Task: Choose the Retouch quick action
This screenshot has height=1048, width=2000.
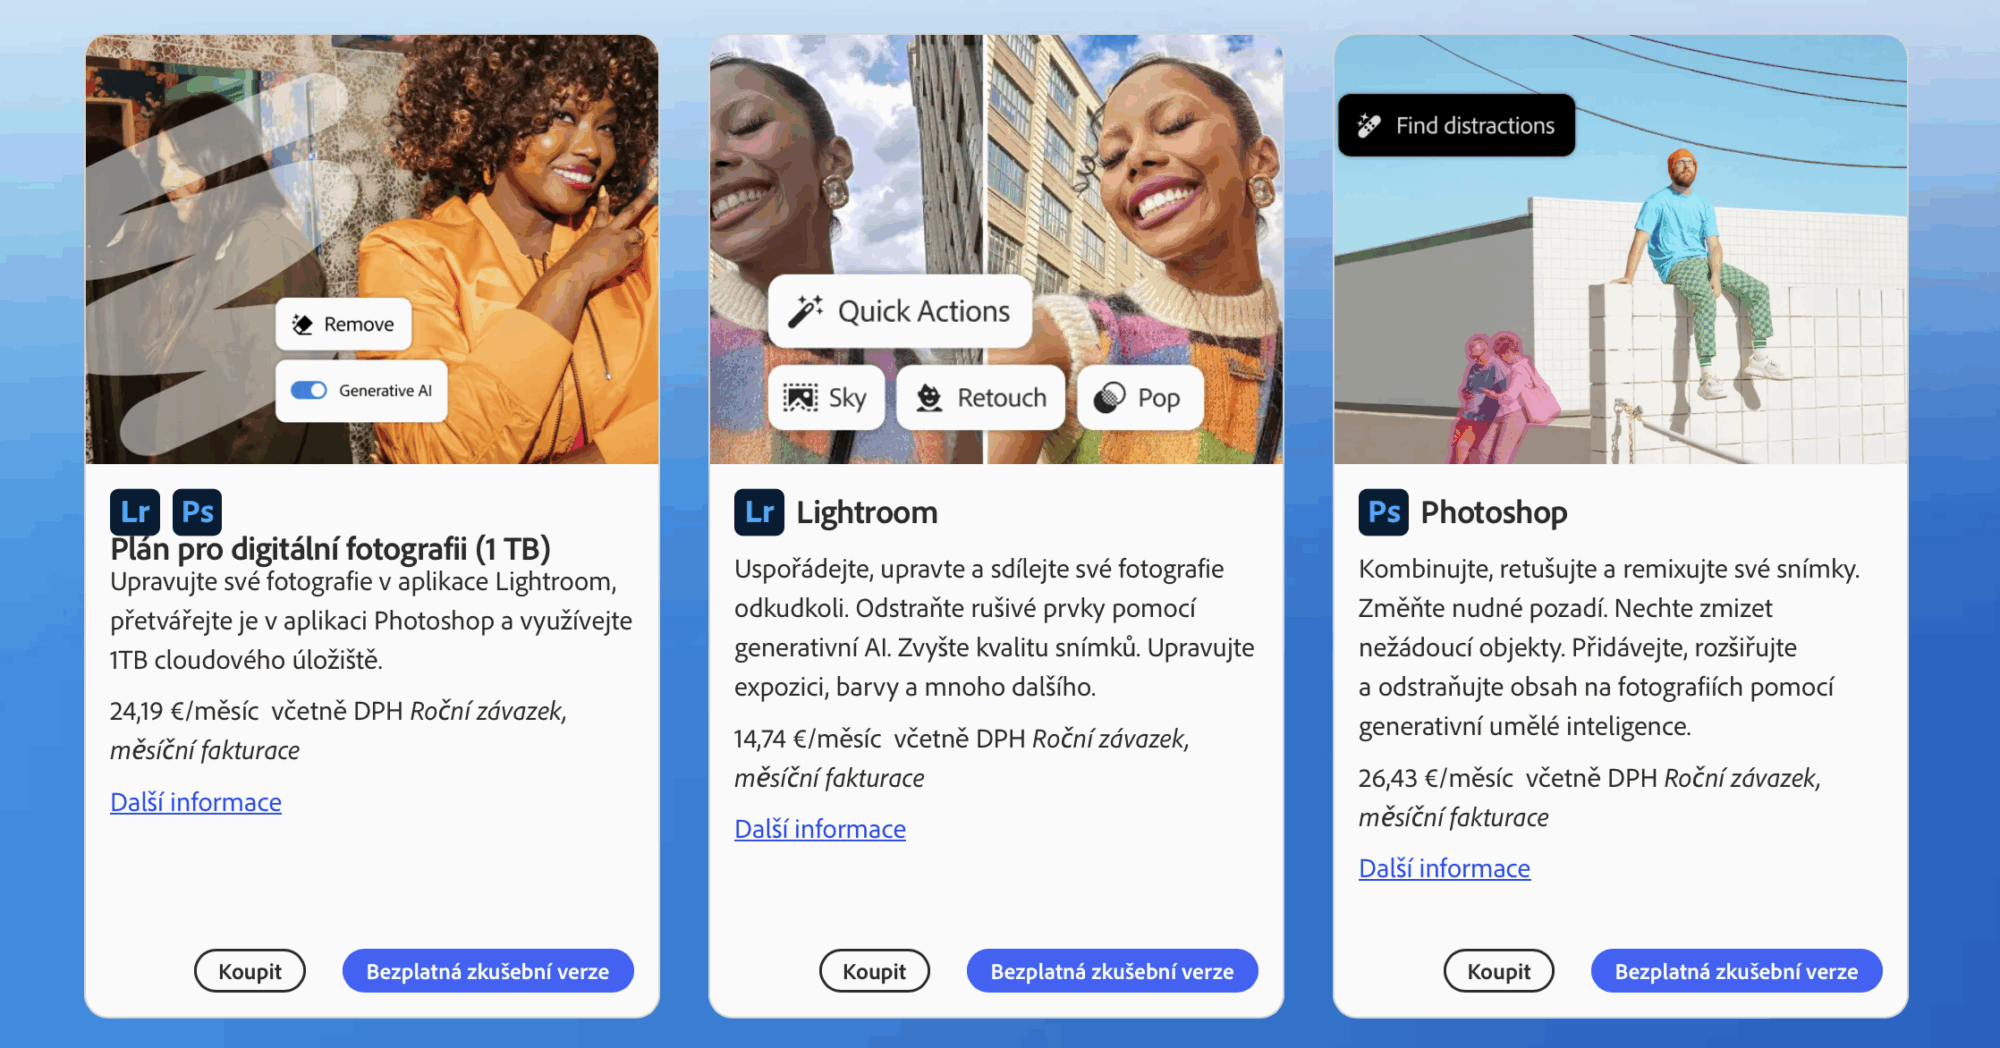Action: 981,398
